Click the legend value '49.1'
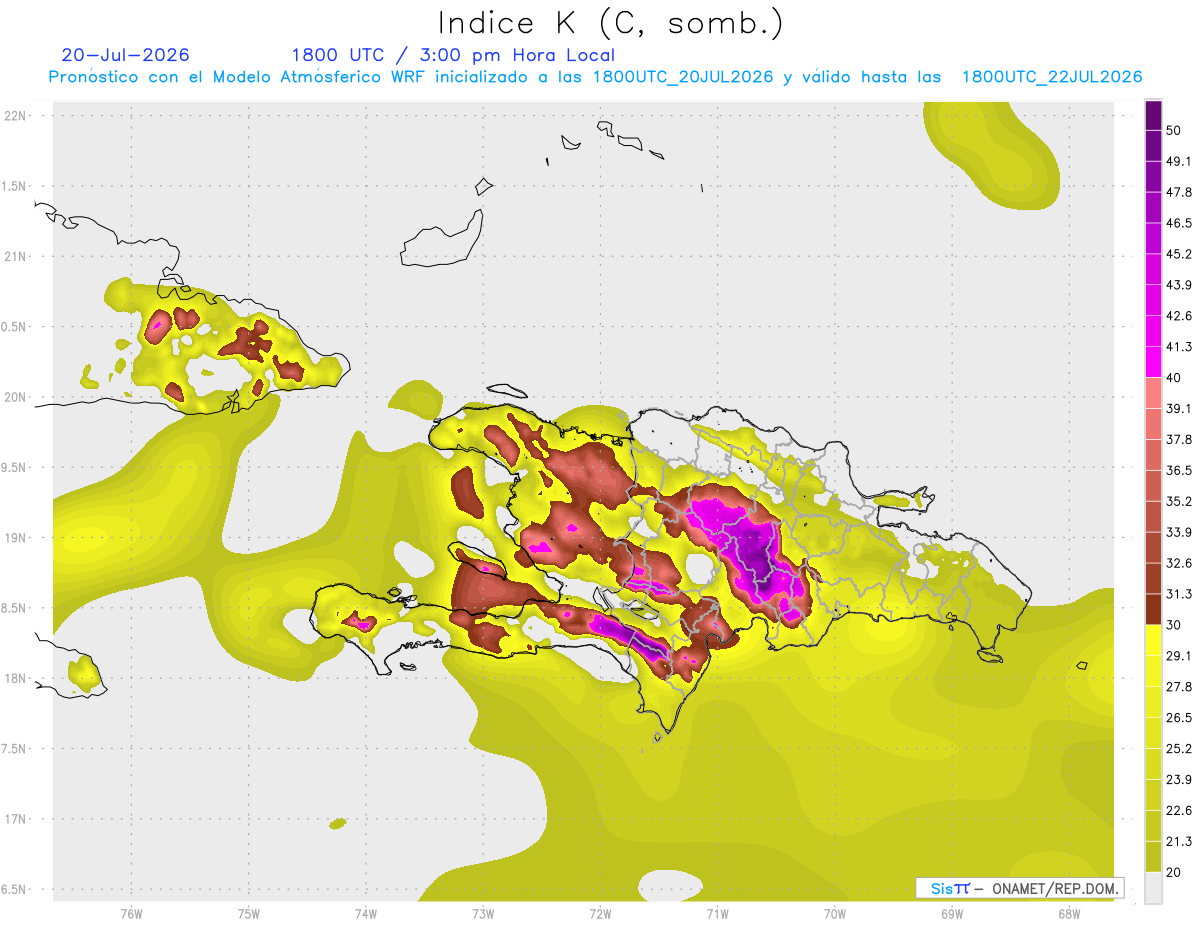The width and height of the screenshot is (1200, 927). 1179,162
